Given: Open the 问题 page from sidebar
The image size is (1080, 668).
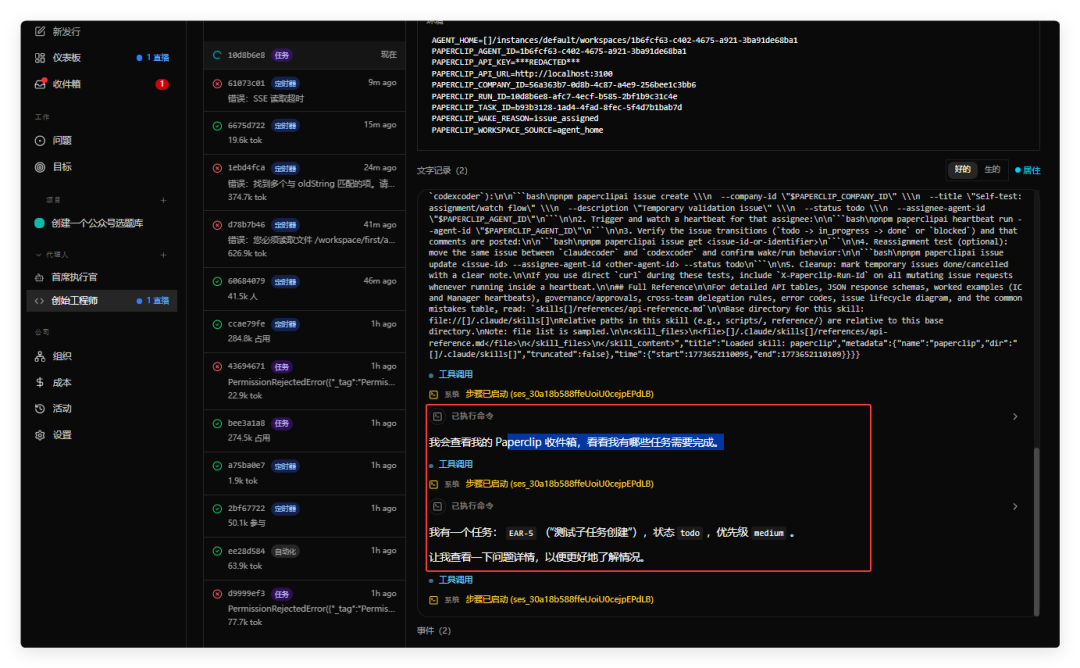Looking at the screenshot, I should coord(102,140).
